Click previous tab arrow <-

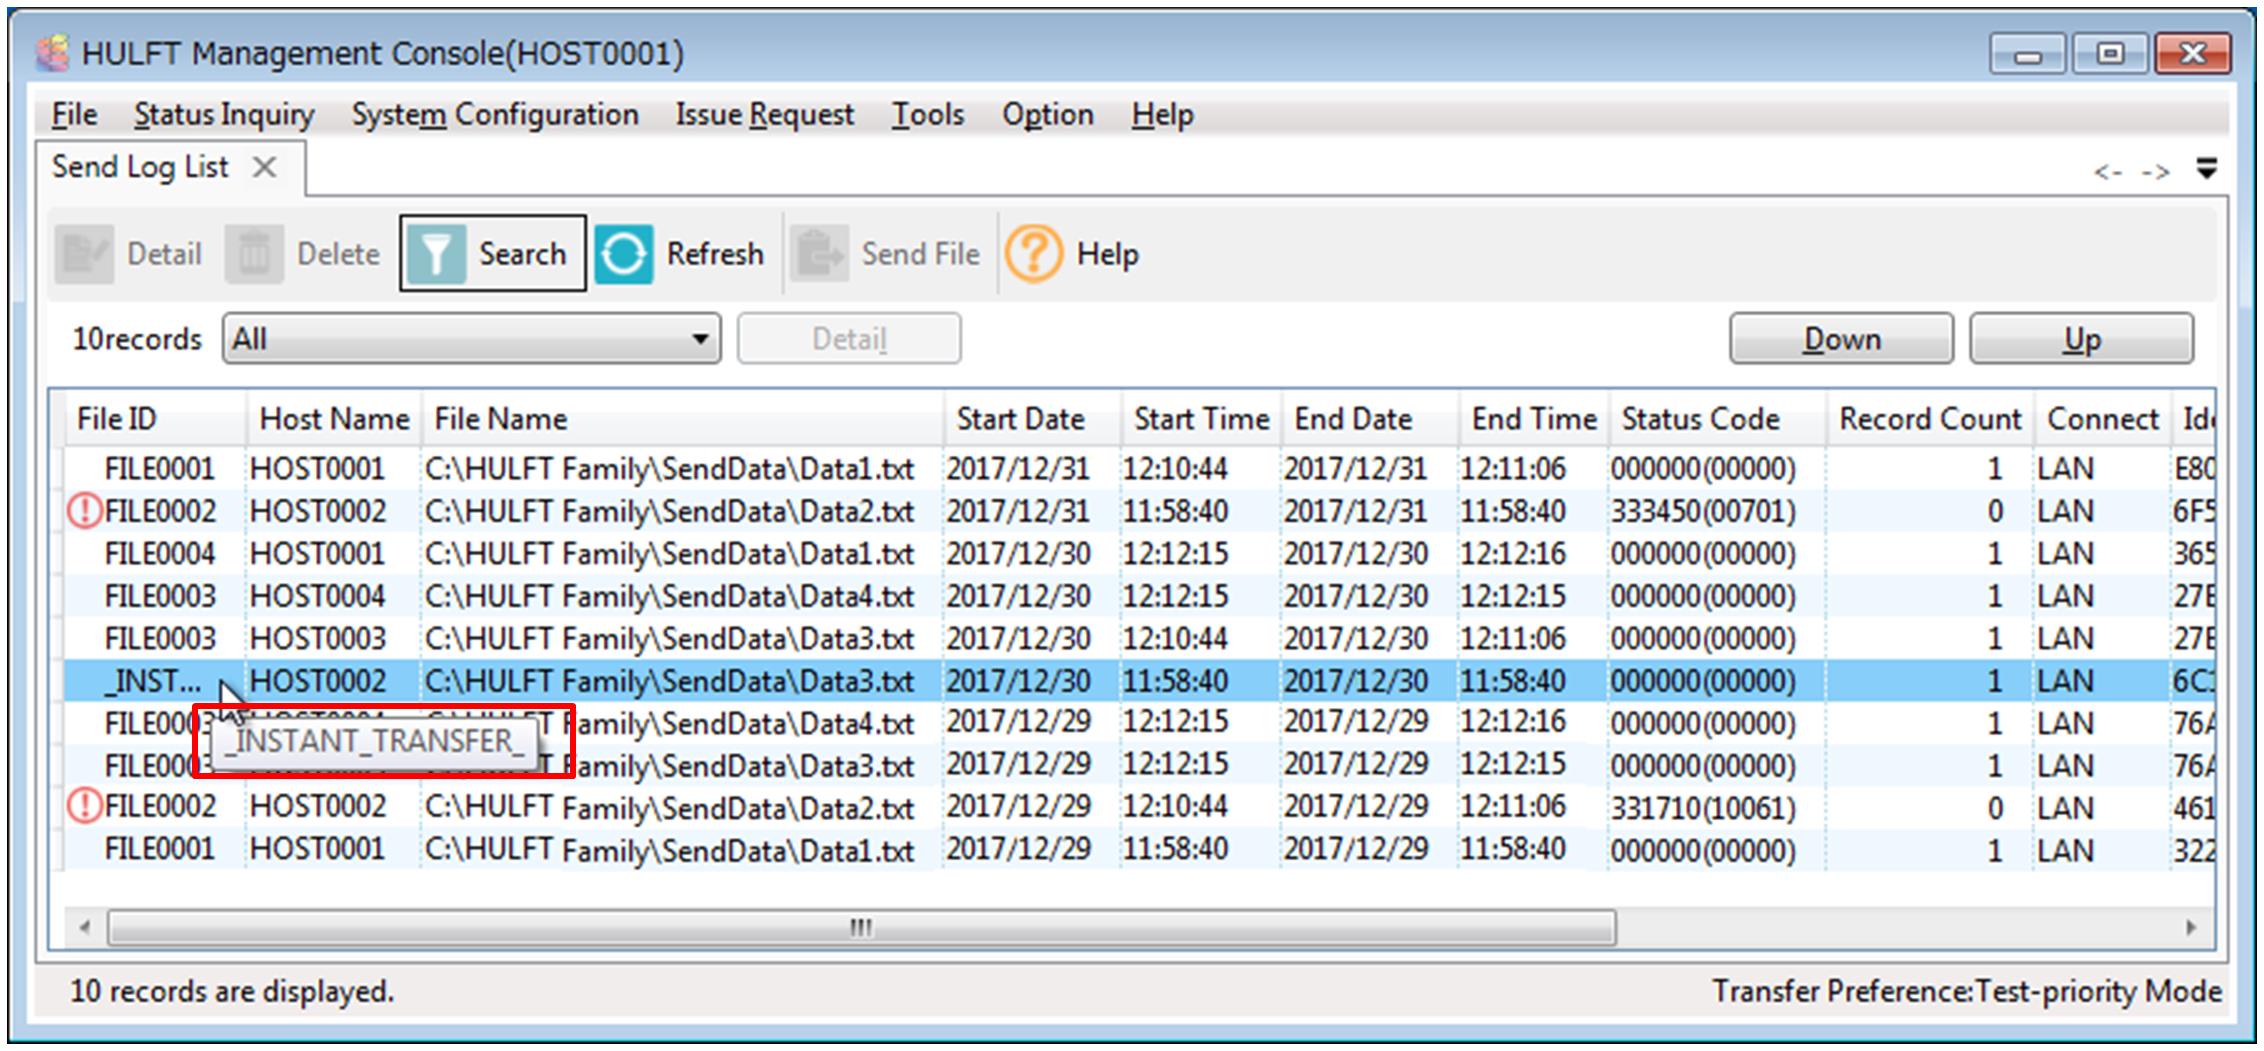[x=2108, y=172]
